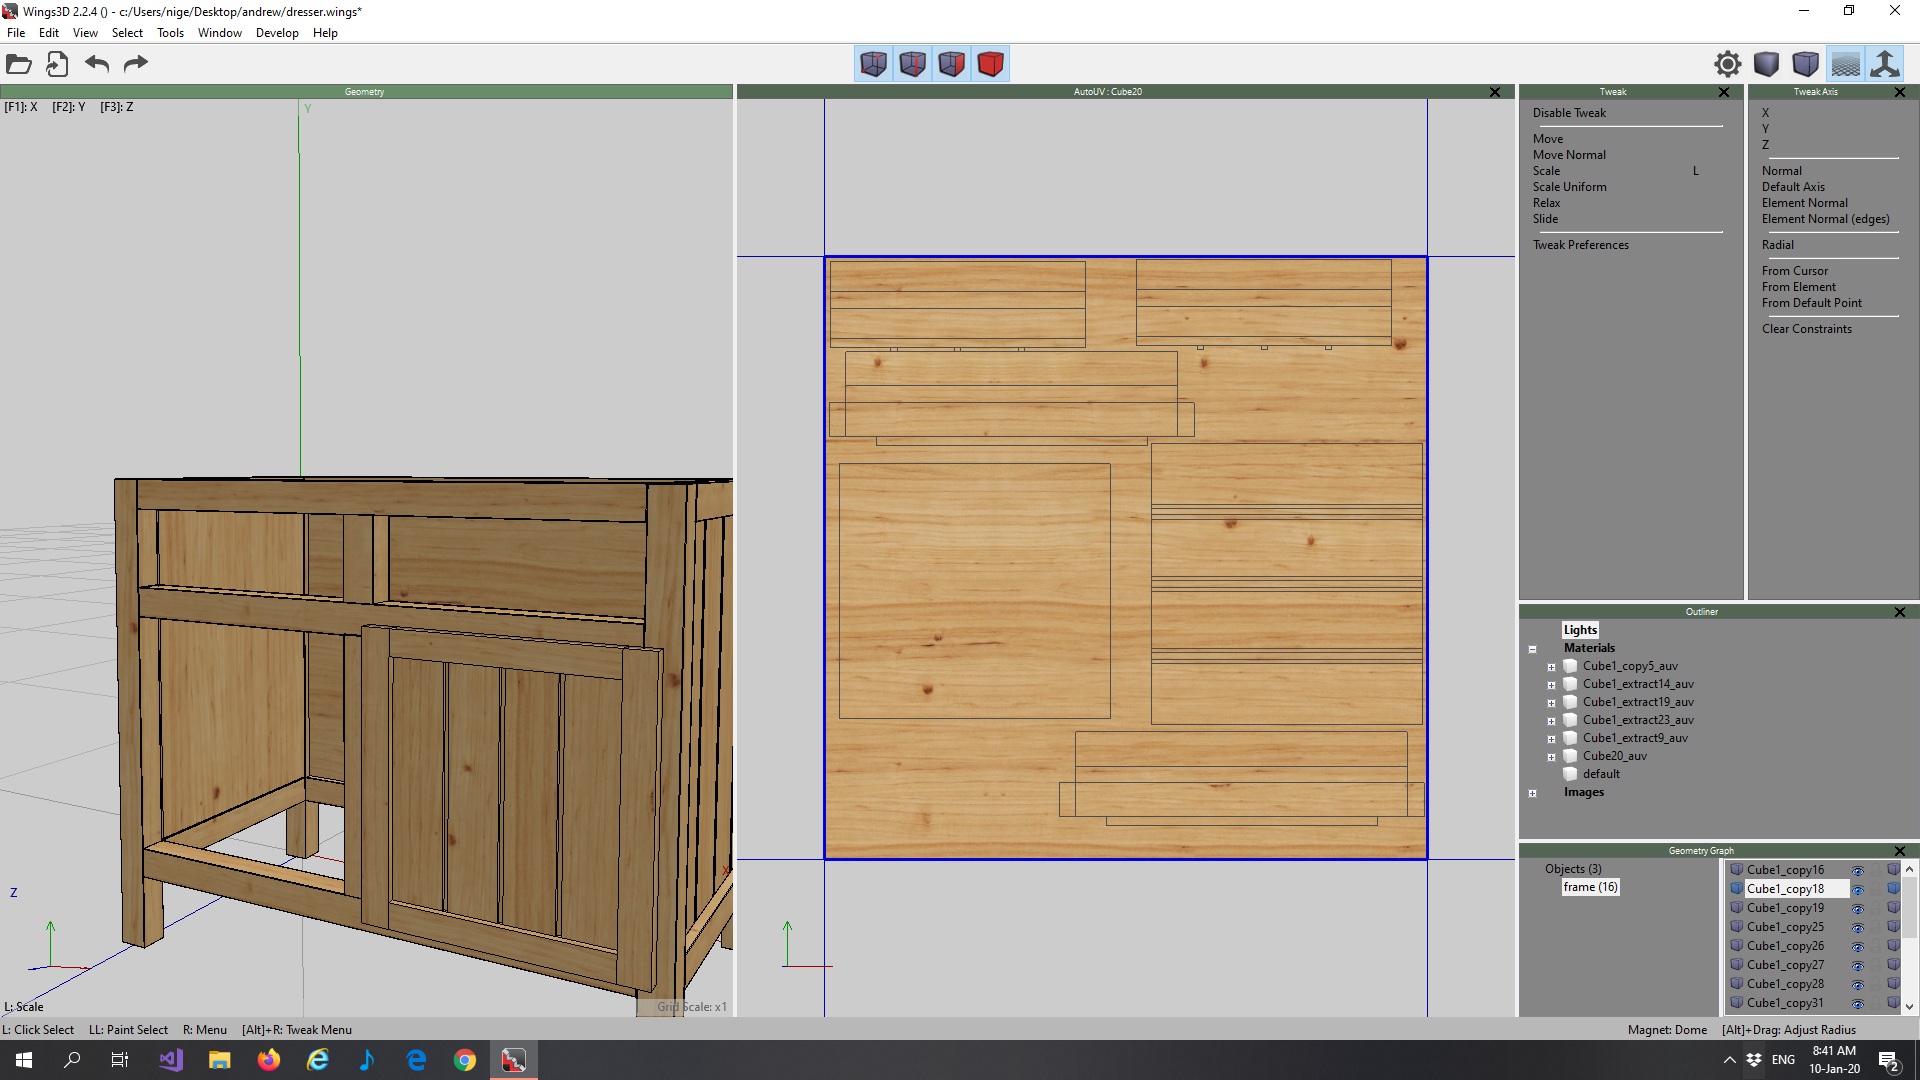Switch to body selection mode red cube
Screen dimensions: 1920x1080
pos(990,64)
